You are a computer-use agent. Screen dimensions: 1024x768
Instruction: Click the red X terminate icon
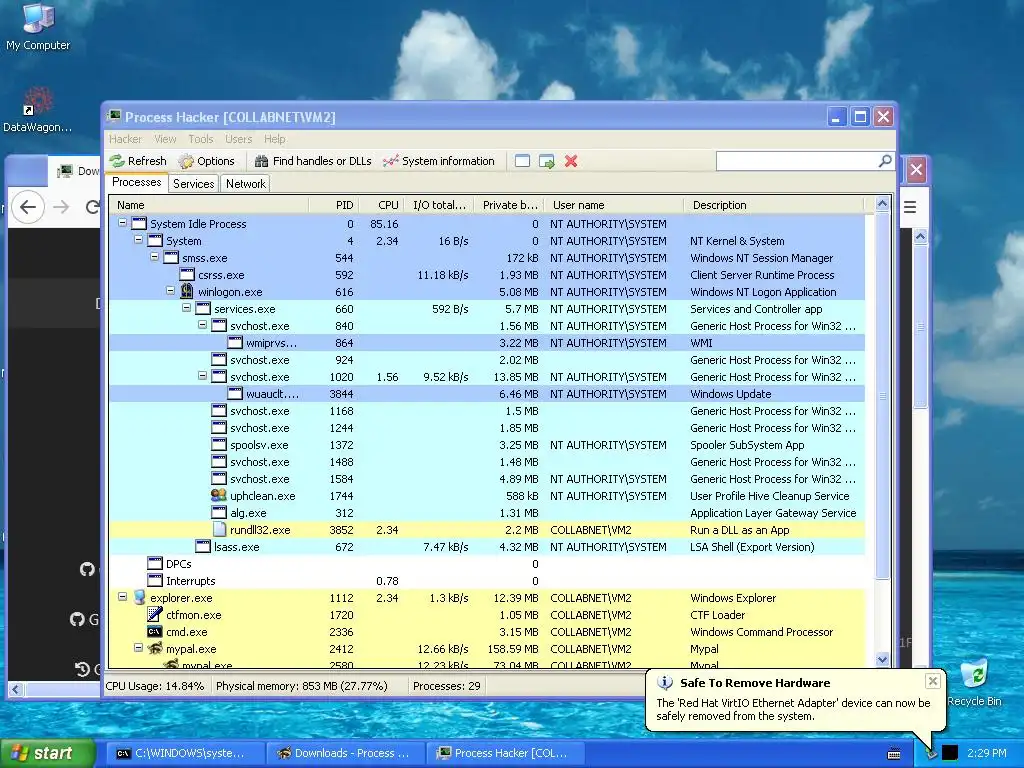[571, 161]
